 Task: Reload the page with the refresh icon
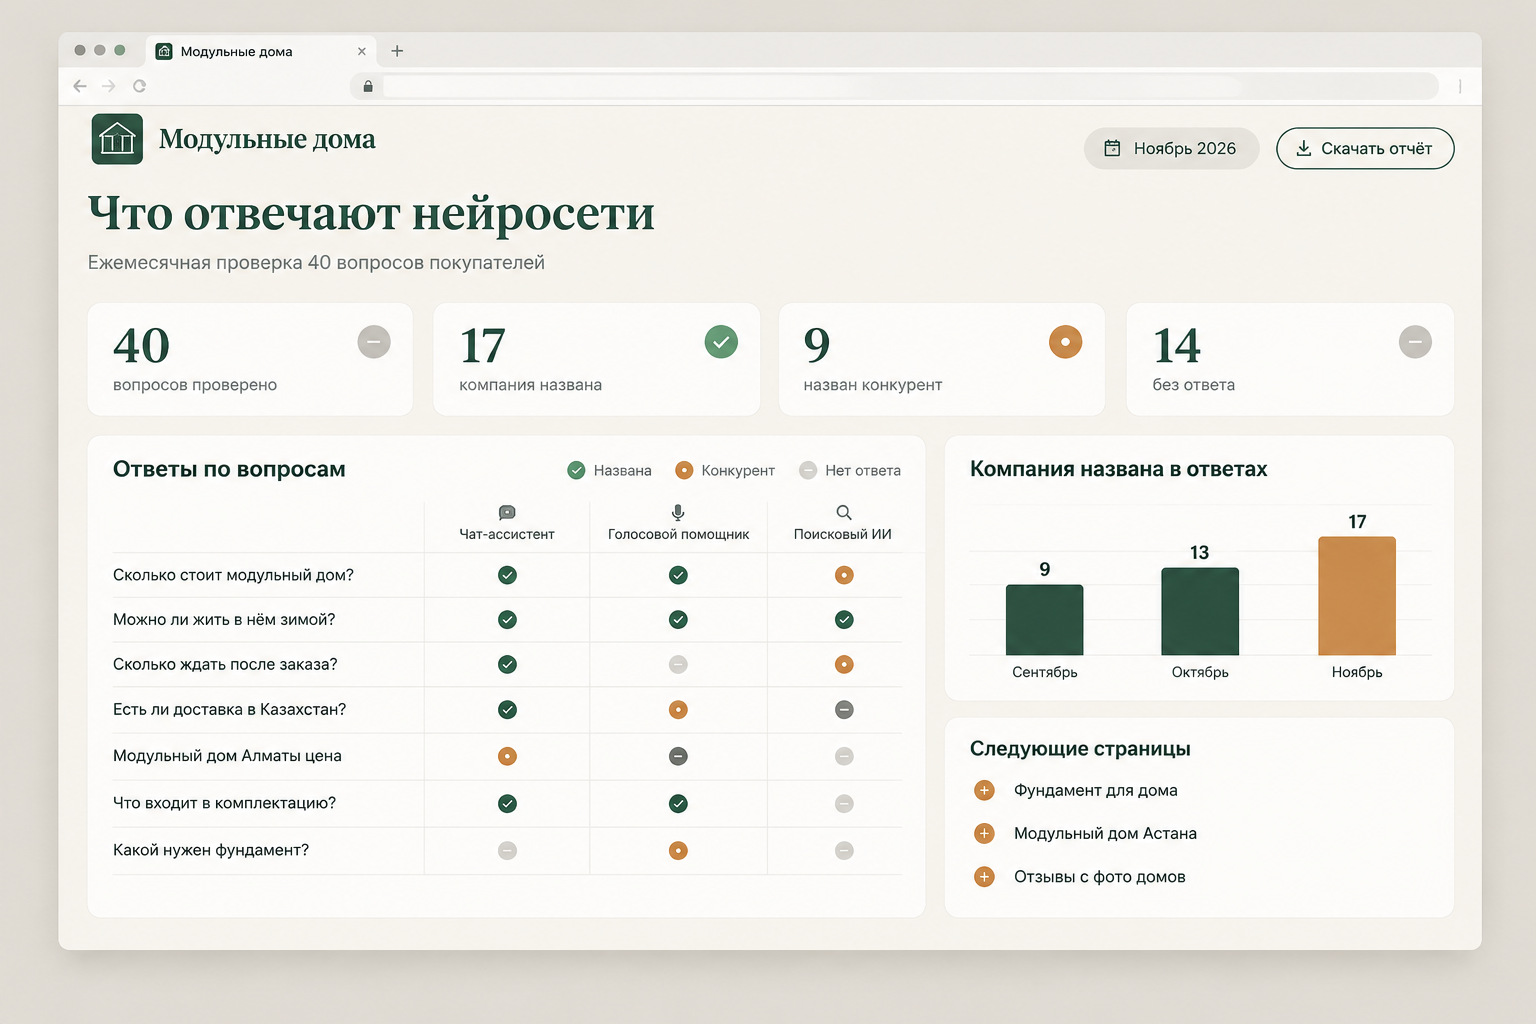click(x=139, y=86)
